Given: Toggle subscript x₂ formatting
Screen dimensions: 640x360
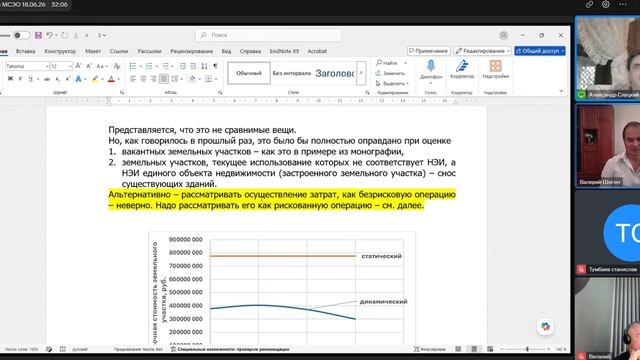Looking at the screenshot, I should coord(58,79).
